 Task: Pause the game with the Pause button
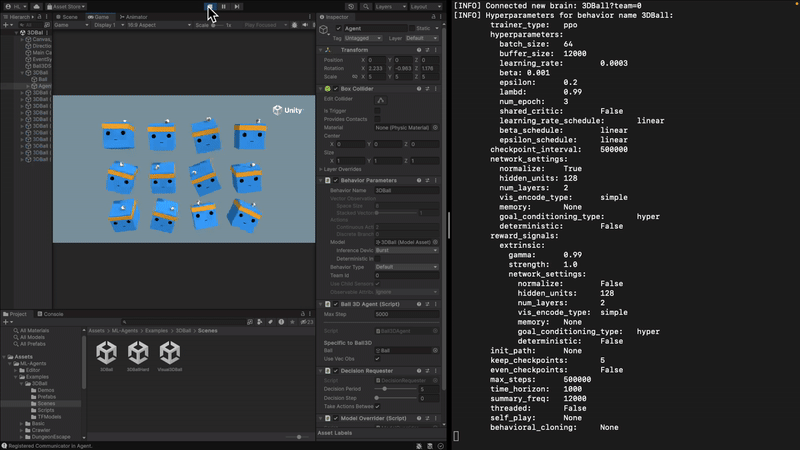point(223,7)
